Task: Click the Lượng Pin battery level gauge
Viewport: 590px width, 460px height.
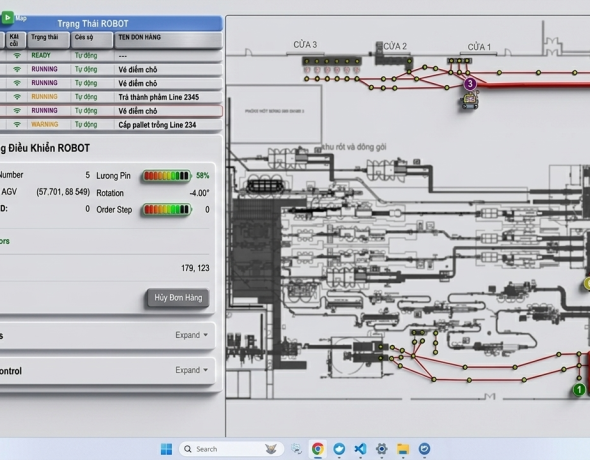Action: point(166,176)
